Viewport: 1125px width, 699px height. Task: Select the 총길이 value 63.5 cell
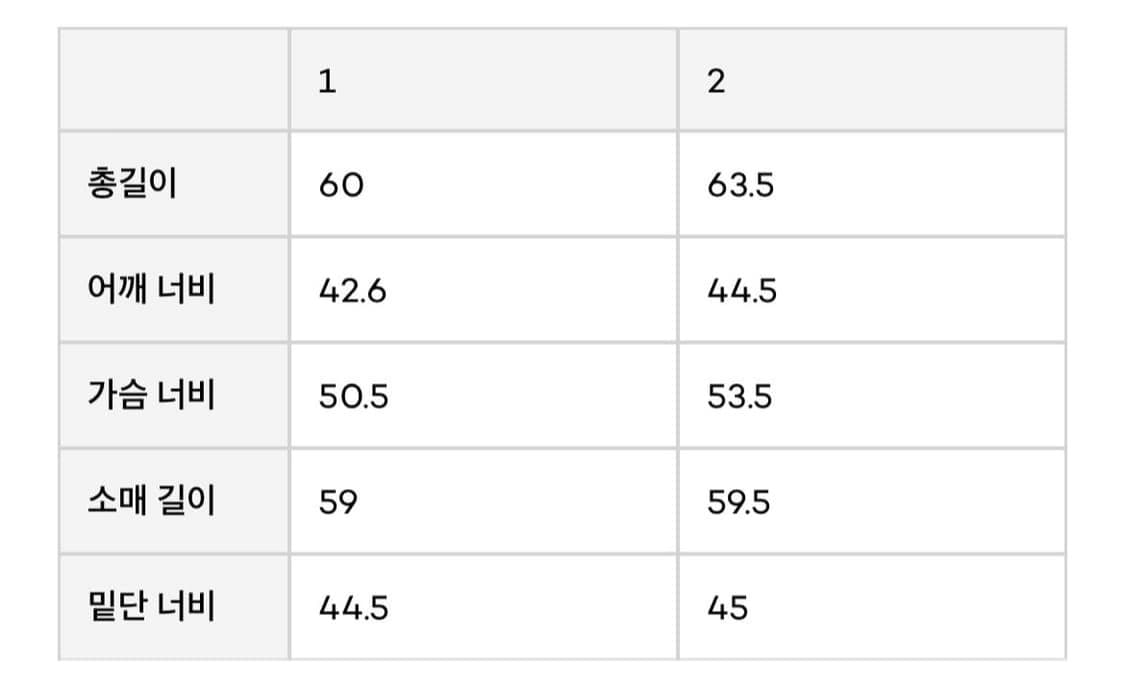872,184
